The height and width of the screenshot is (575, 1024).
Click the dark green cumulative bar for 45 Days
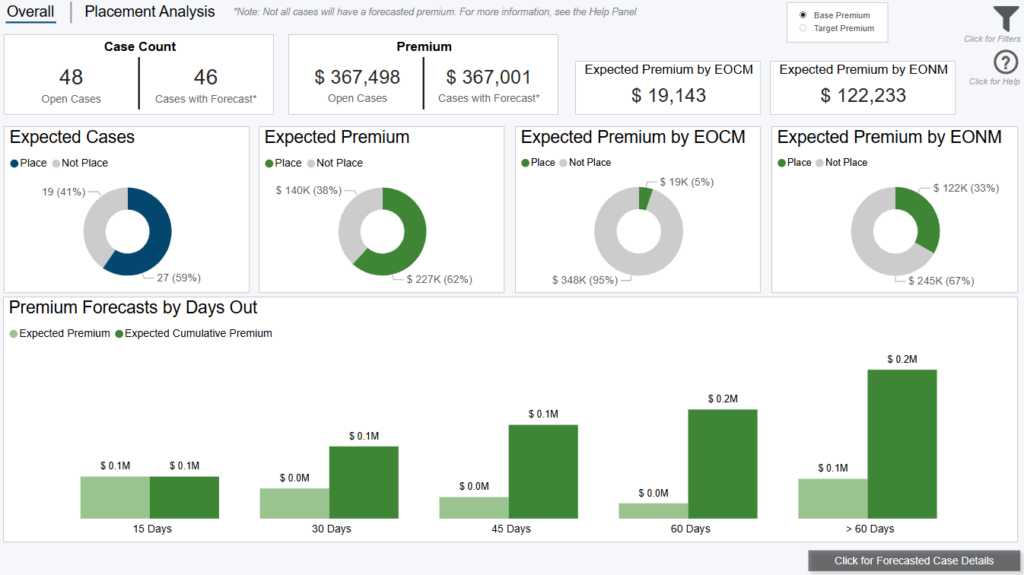pyautogui.click(x=543, y=471)
